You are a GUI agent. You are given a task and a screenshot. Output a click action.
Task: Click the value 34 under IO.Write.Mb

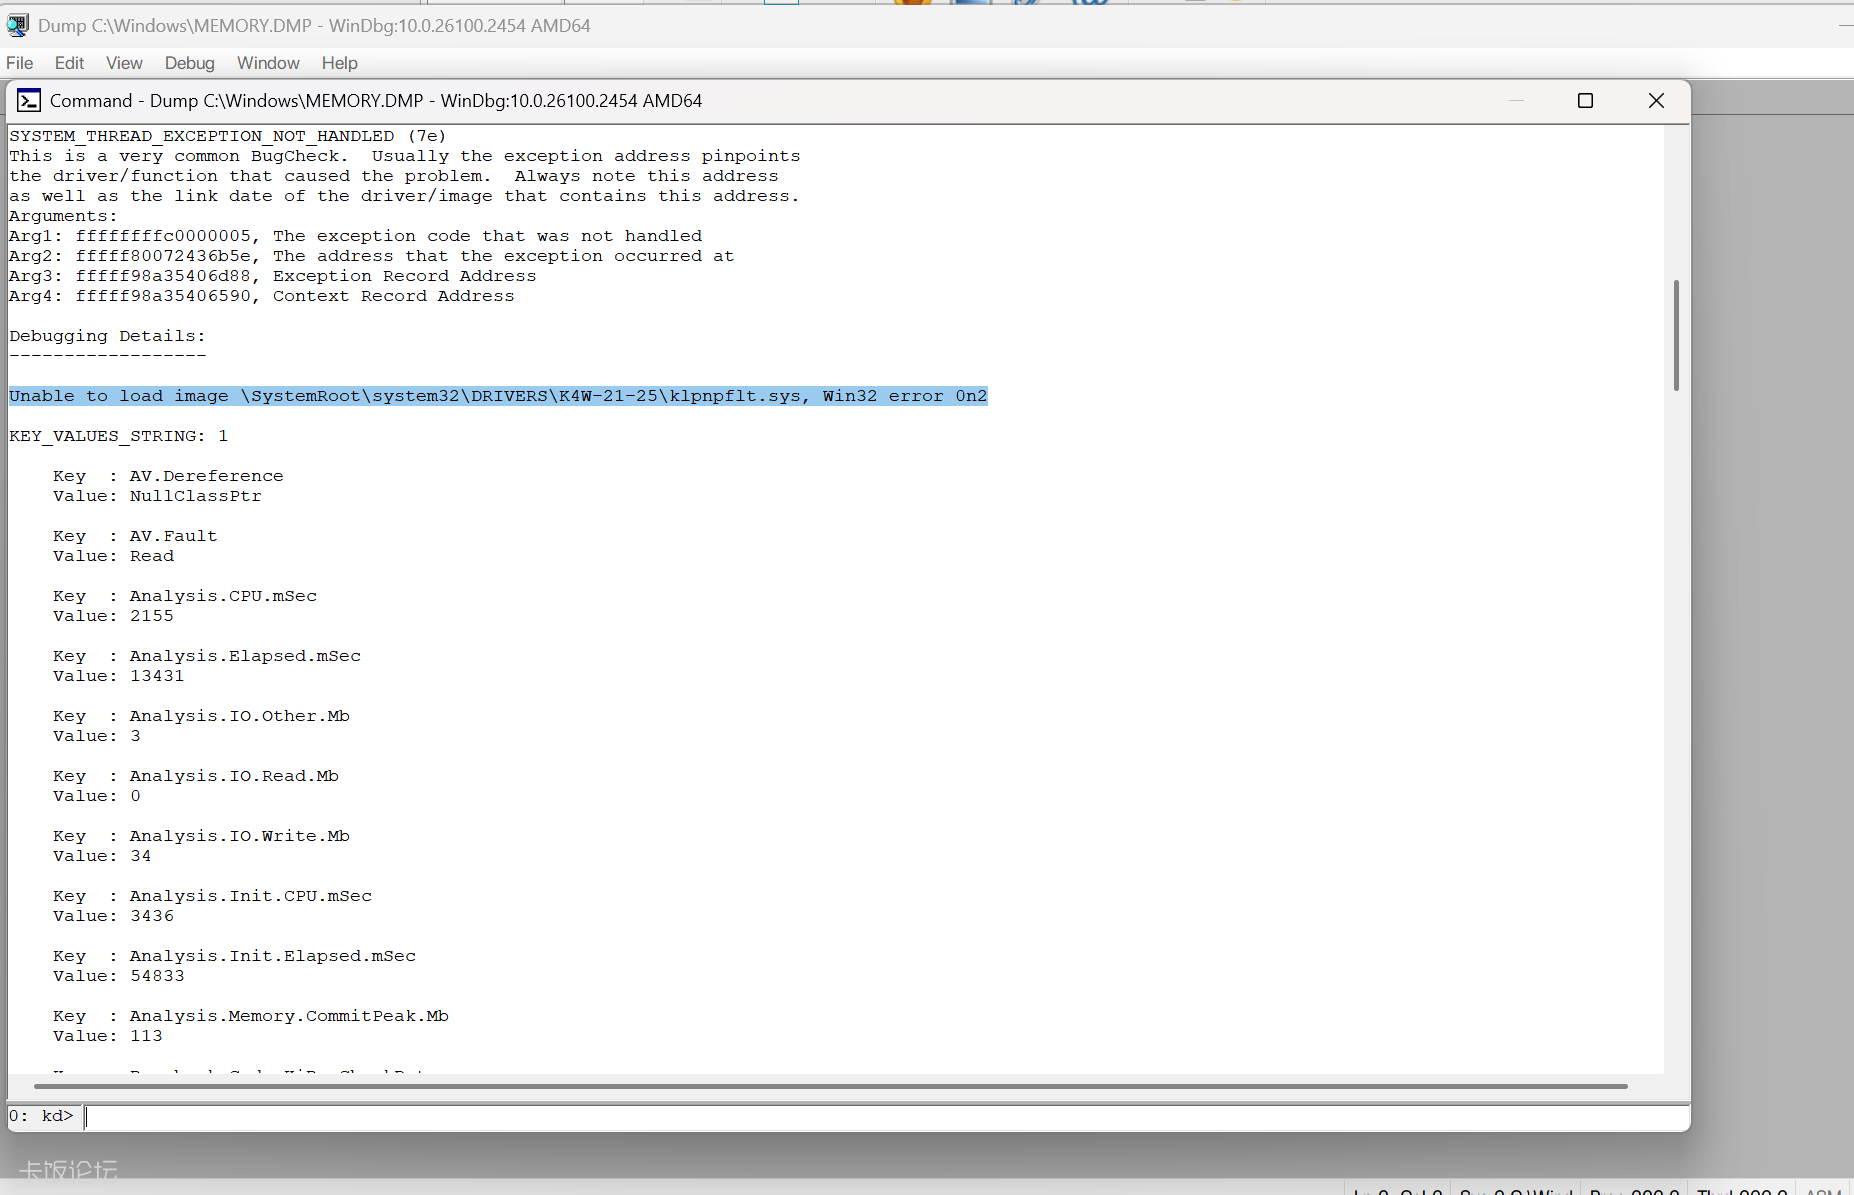(x=141, y=856)
